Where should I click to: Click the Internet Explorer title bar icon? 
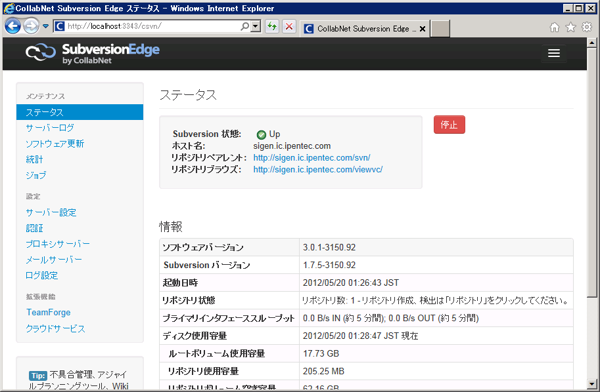(8, 8)
